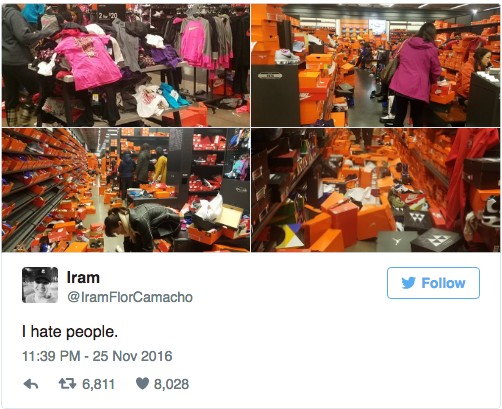Click the 25 Nov 2016 date text
Screen dimensions: 502x409
[x=132, y=356]
